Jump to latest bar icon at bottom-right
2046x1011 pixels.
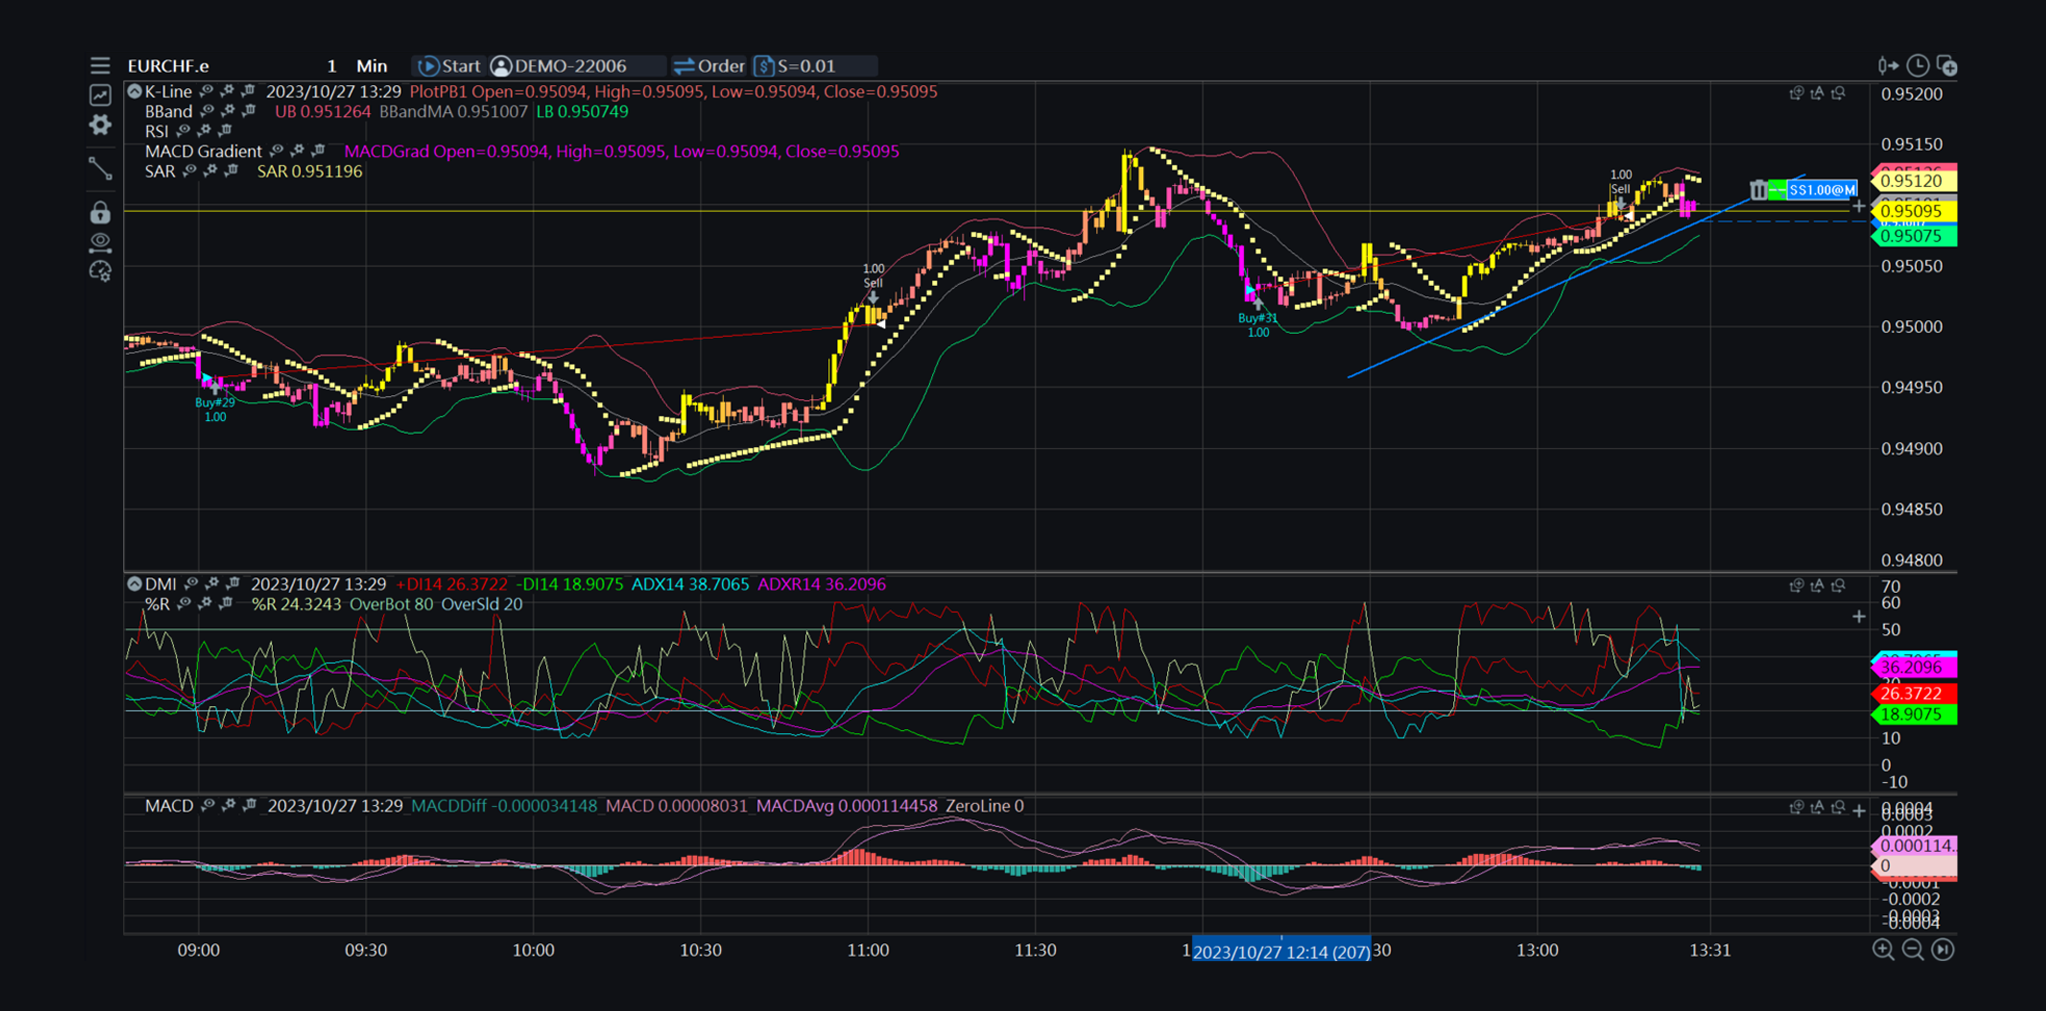click(1943, 950)
